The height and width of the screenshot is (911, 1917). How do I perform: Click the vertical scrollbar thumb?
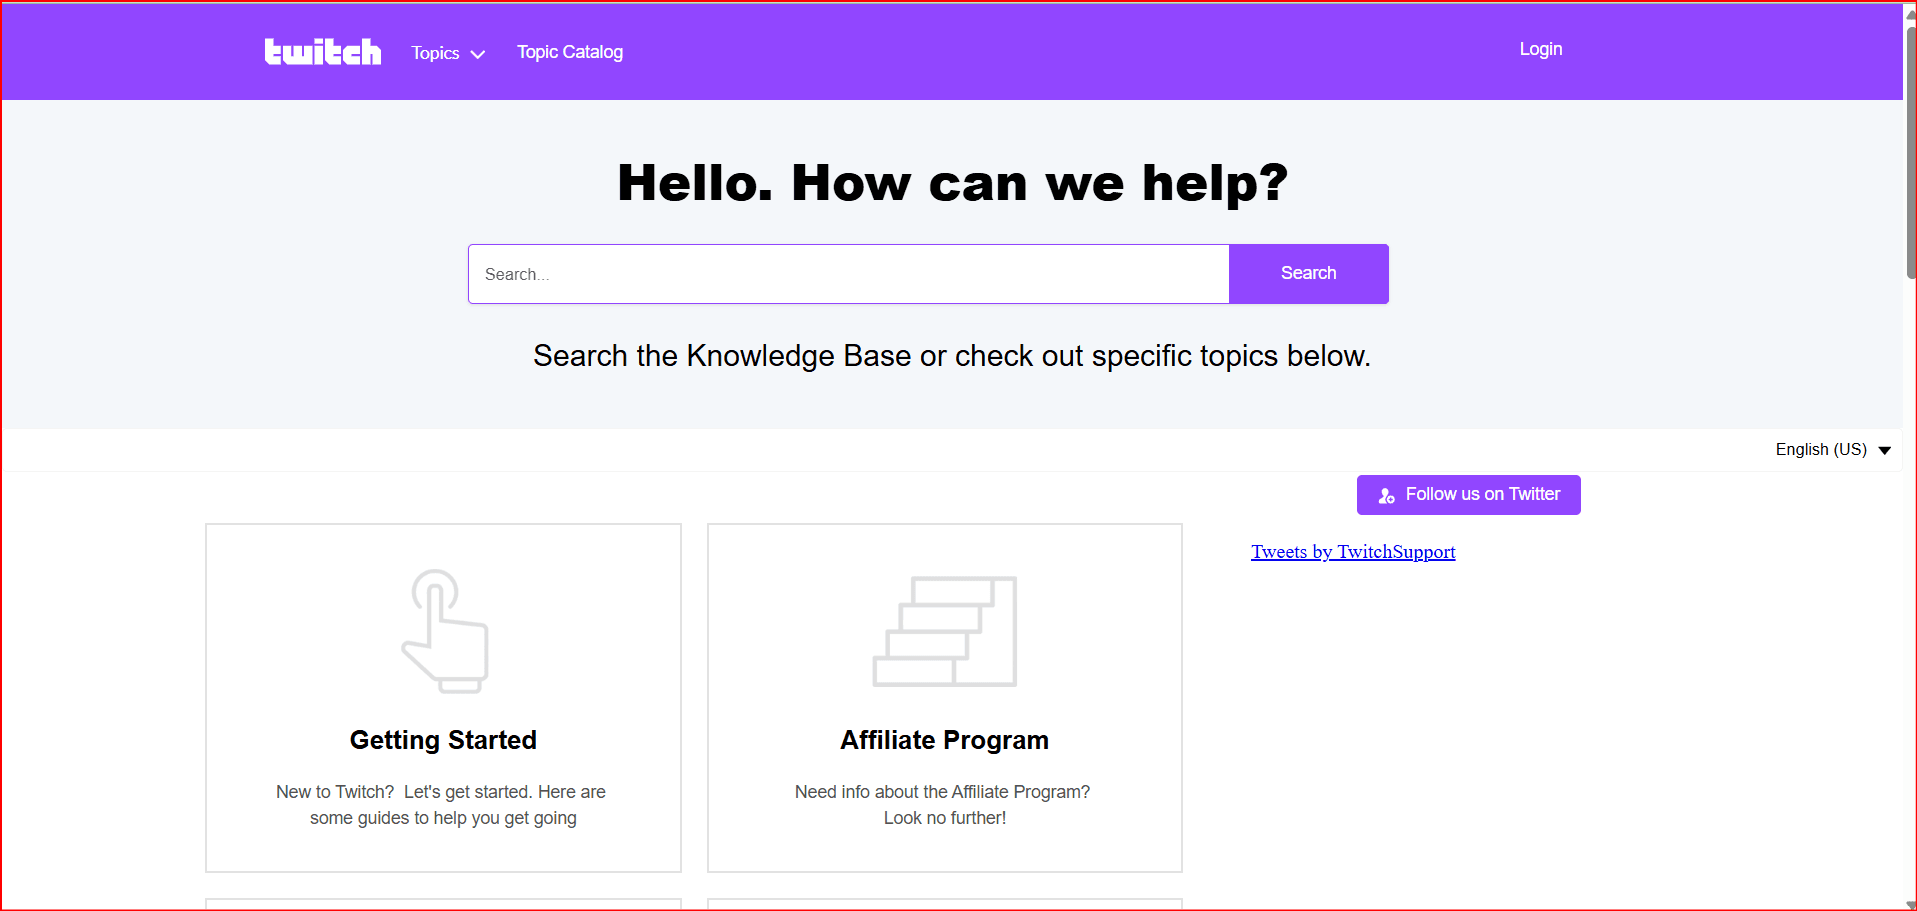[1910, 150]
